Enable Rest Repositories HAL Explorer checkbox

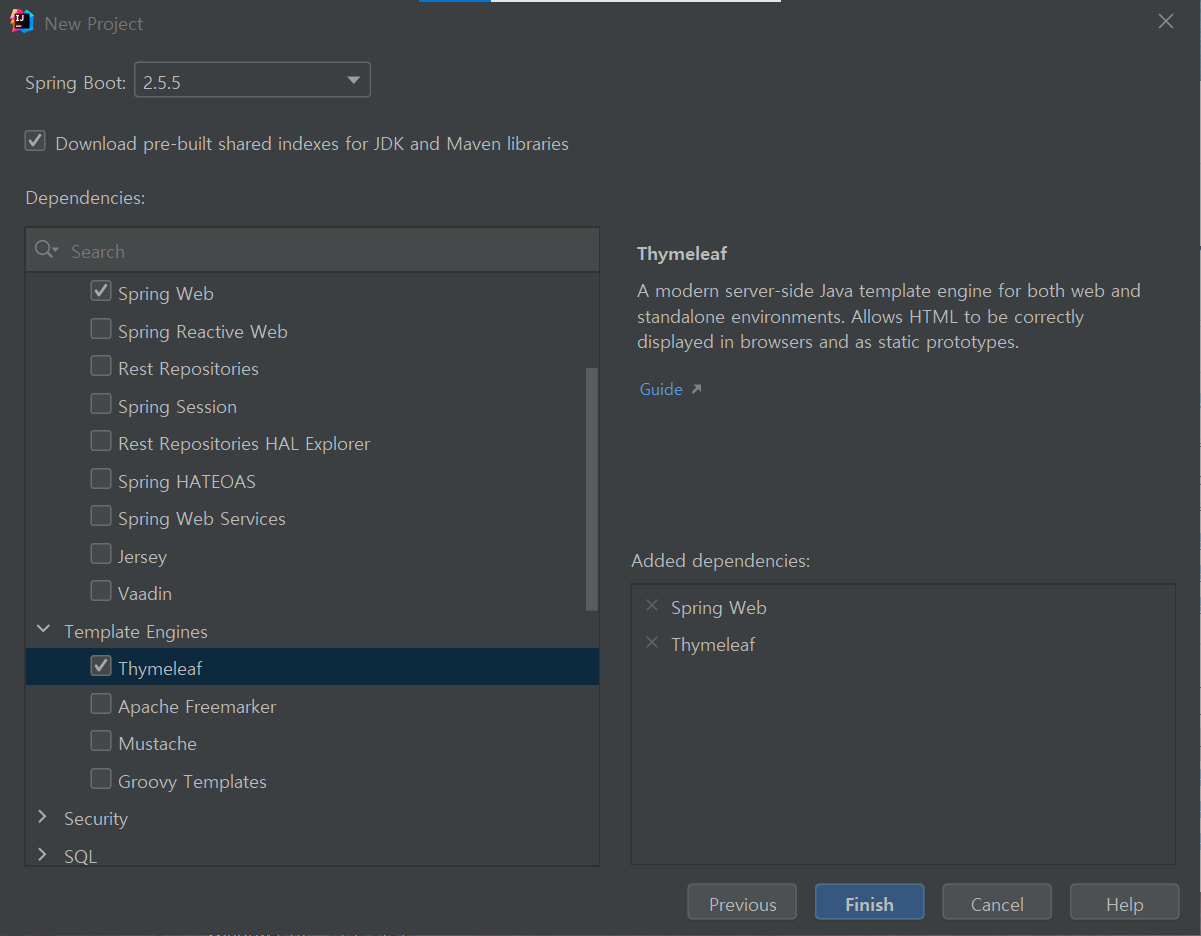click(101, 442)
